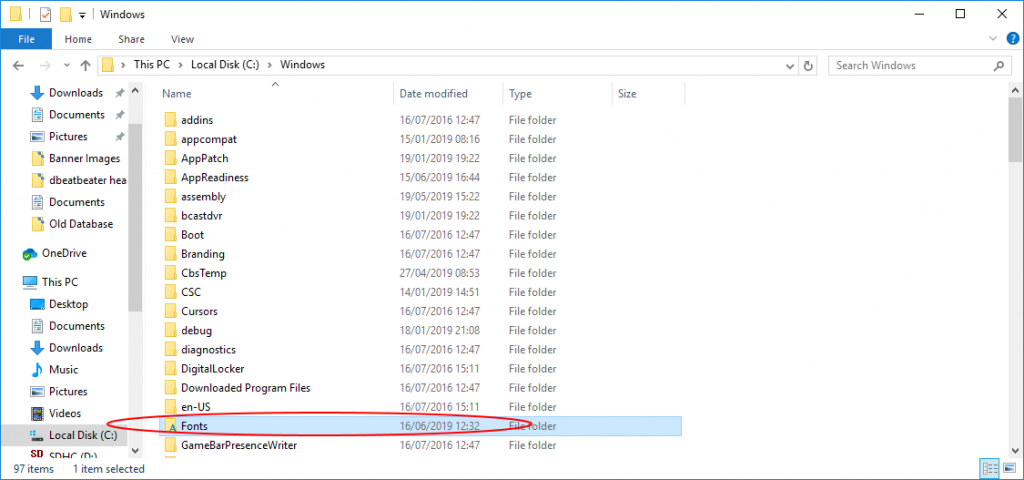Click the navigation pane scrollbar thumb
Image resolution: width=1024 pixels, height=480 pixels.
(x=135, y=218)
